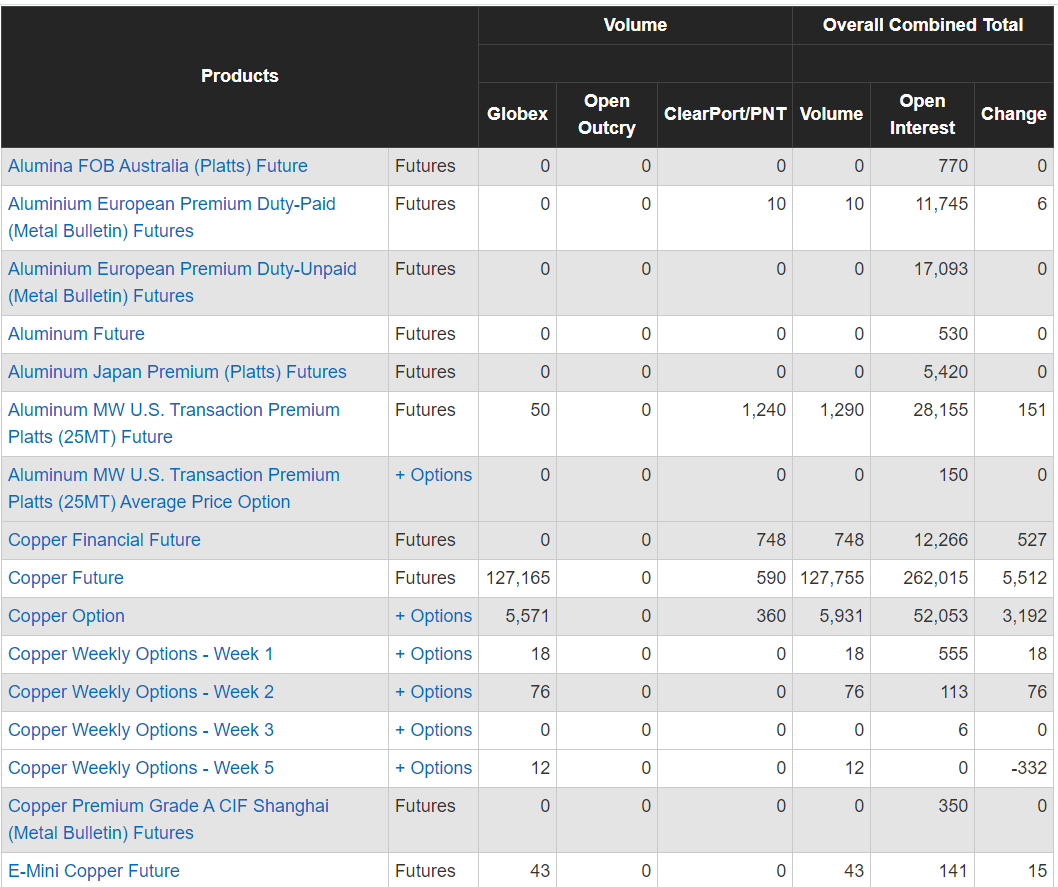Click the 5,420 open interest value
This screenshot has width=1058, height=887.
tap(945, 372)
